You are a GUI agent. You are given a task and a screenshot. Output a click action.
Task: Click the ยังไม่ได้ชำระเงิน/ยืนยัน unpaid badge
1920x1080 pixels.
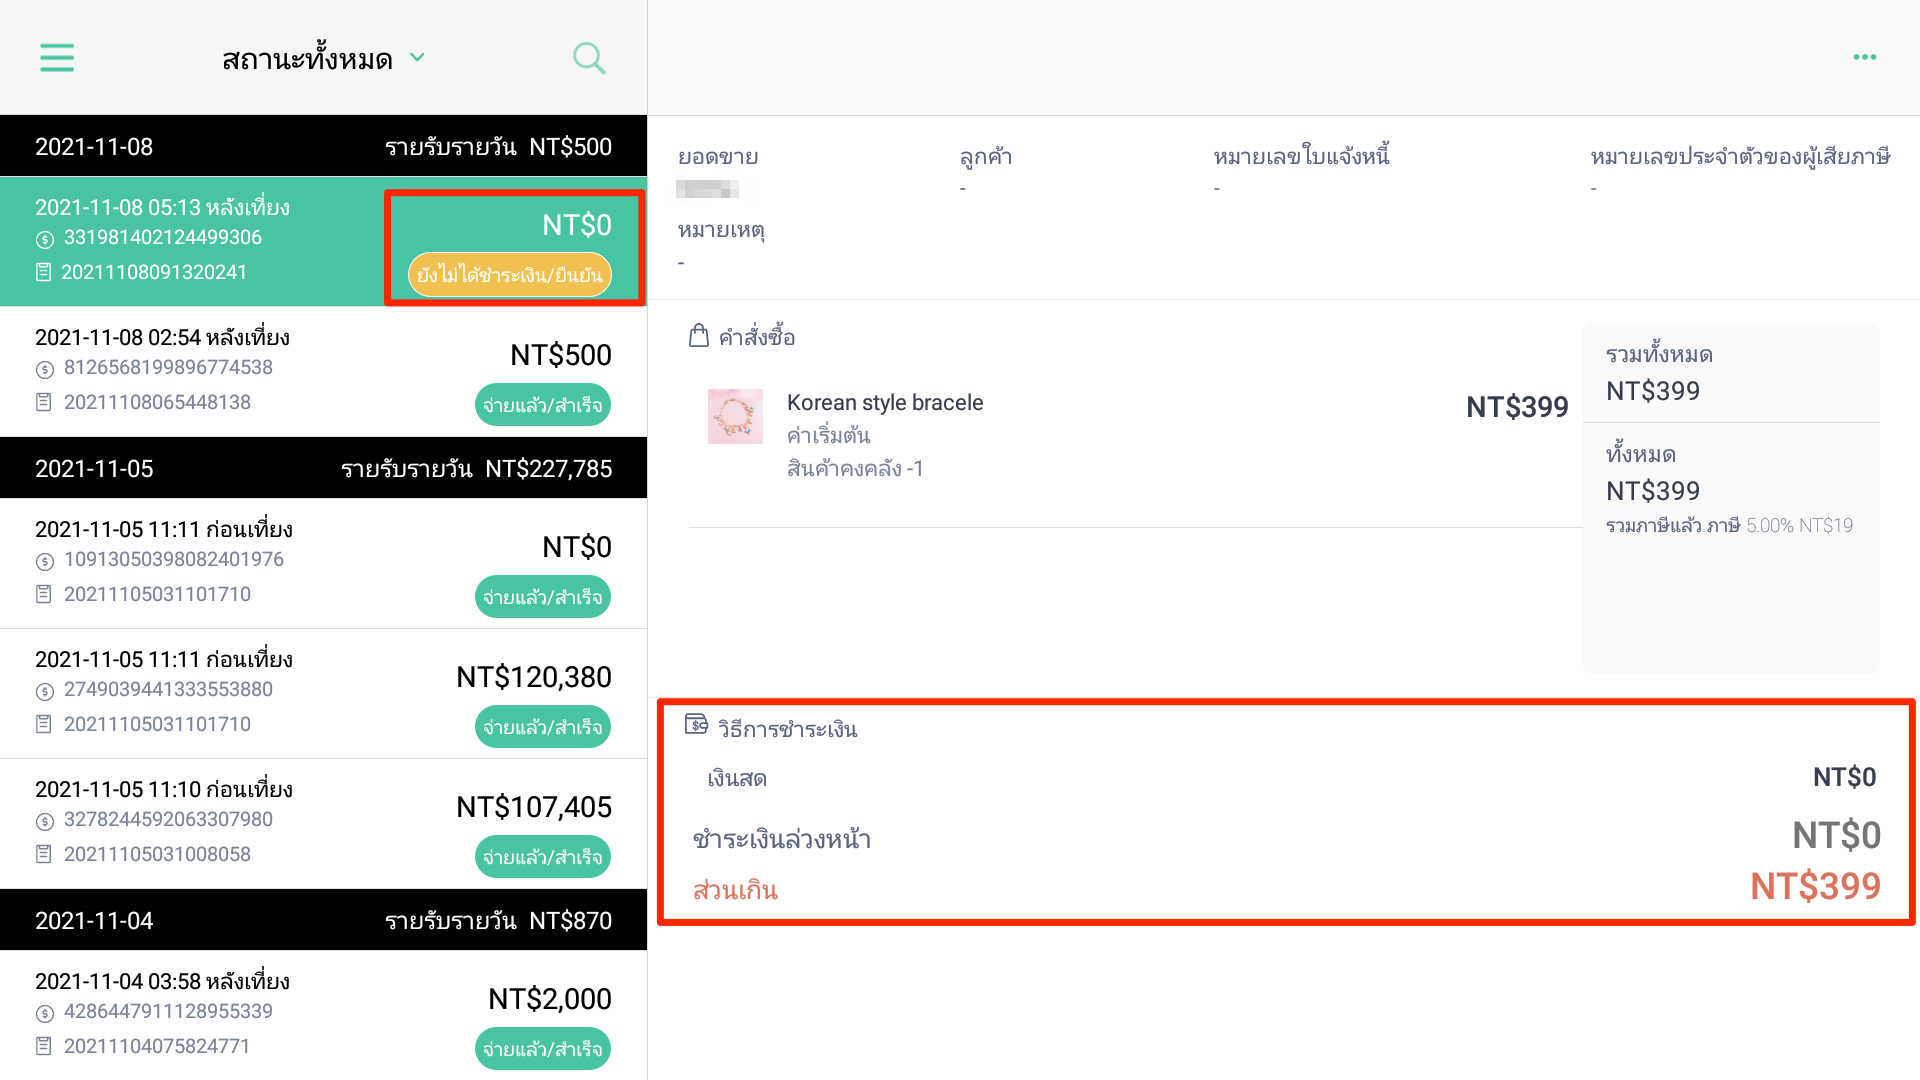click(510, 274)
